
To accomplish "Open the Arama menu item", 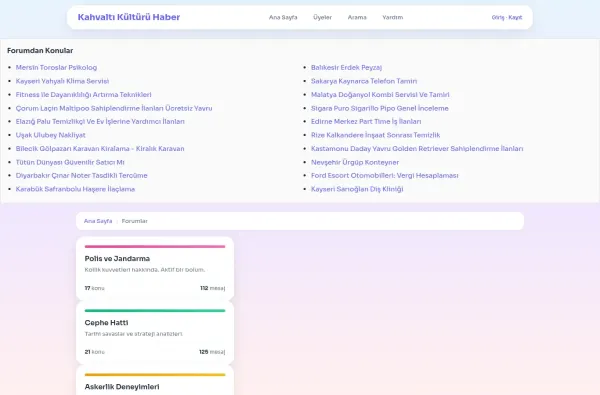I will [357, 17].
